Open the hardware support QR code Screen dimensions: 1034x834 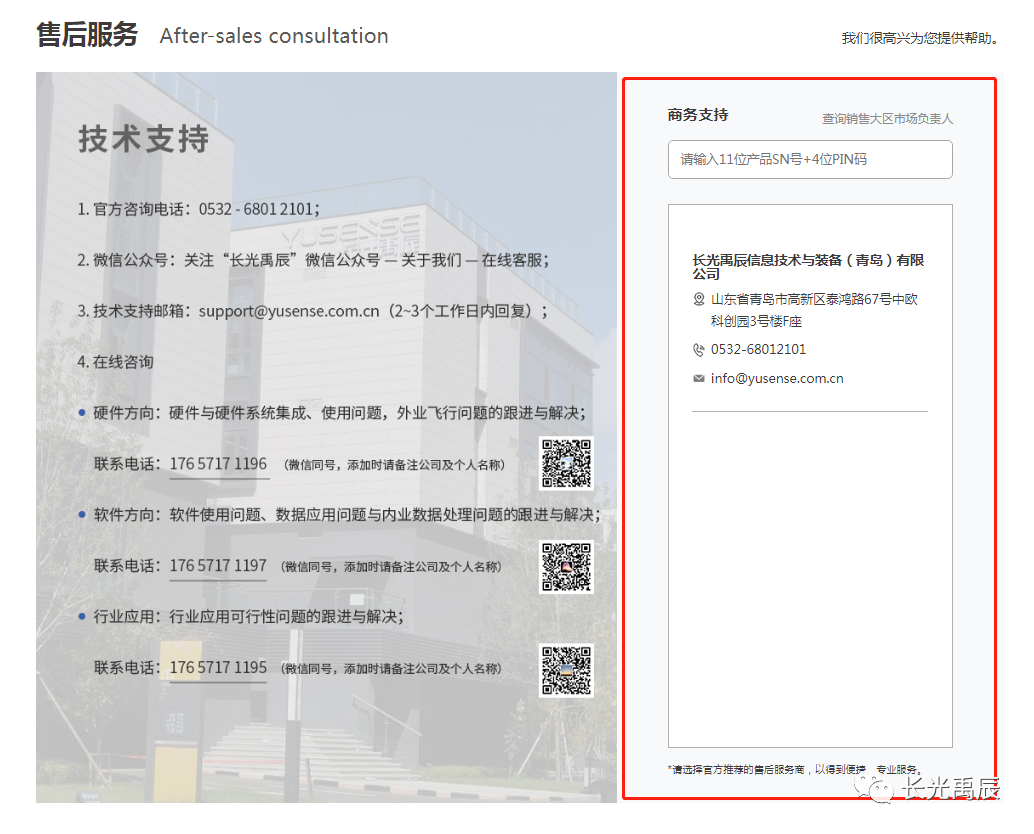tap(566, 464)
